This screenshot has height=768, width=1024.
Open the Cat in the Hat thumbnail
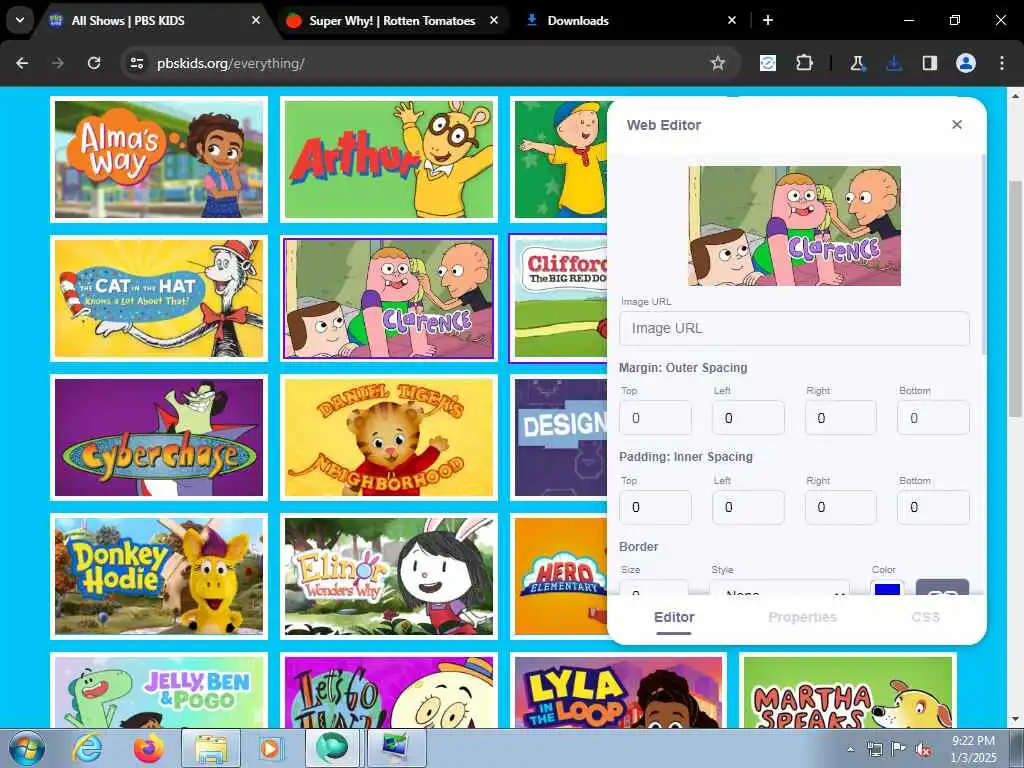click(x=159, y=298)
